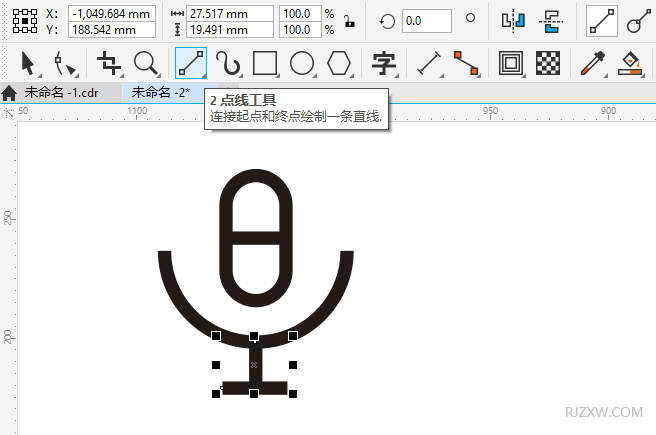Pick the Ellipse tool
Viewport: 656px width, 435px height.
[302, 64]
